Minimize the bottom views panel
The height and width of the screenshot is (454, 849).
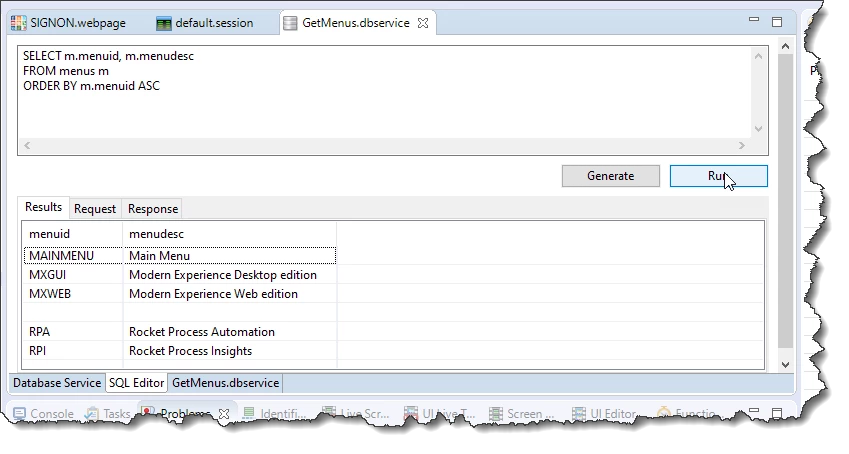754,411
